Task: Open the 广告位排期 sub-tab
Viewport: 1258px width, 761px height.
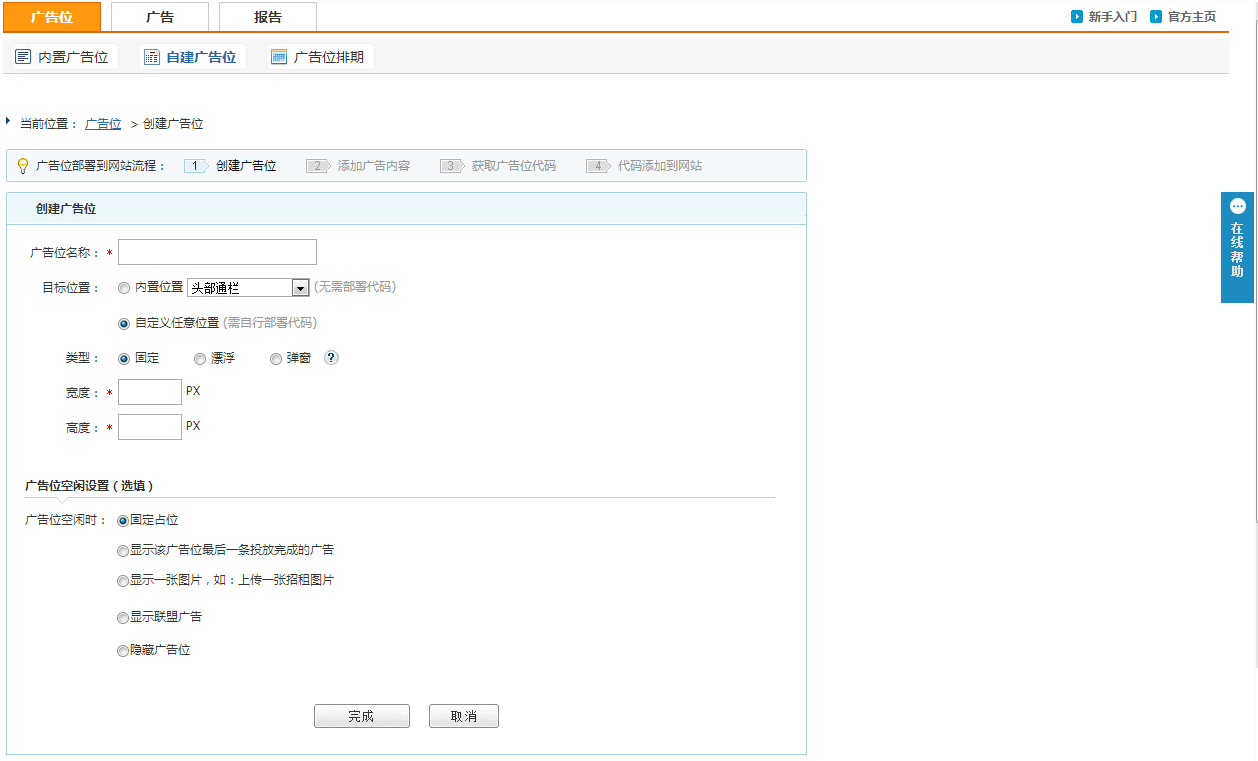Action: [319, 57]
